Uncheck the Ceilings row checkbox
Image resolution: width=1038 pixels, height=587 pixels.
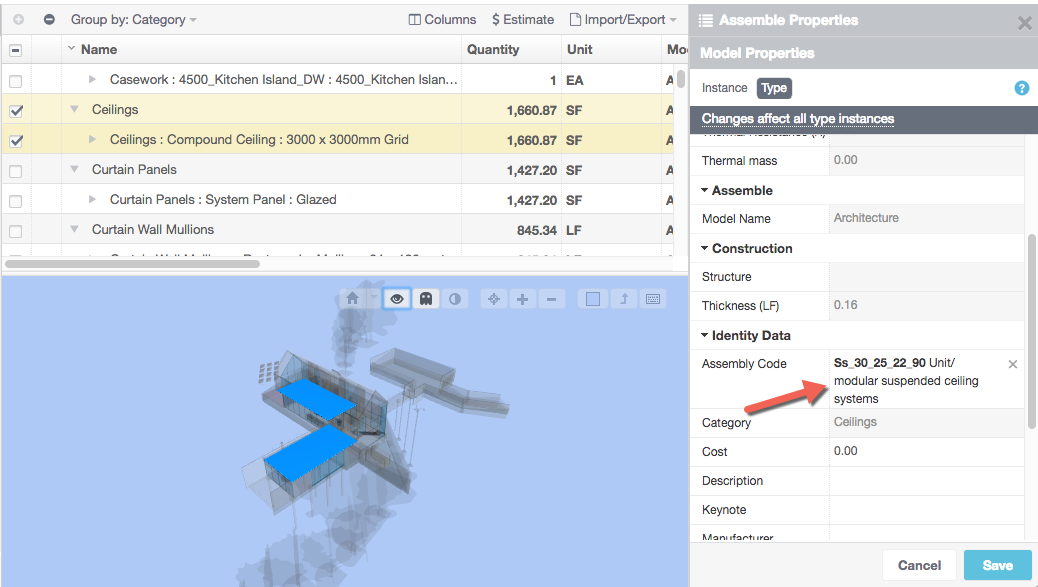tap(15, 109)
